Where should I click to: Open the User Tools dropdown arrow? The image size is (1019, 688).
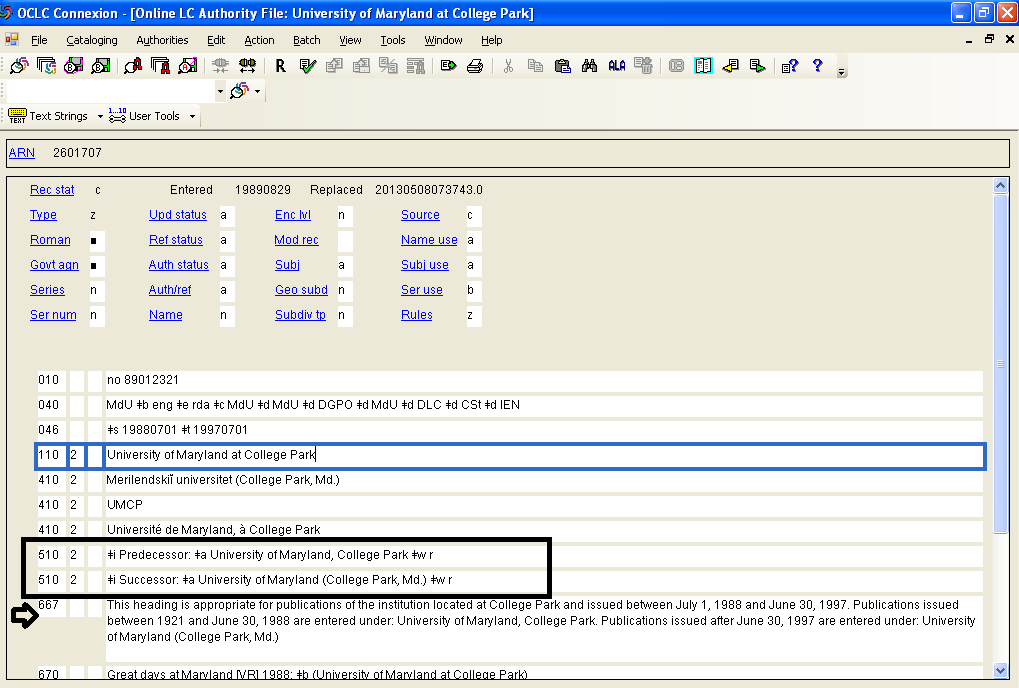click(x=193, y=115)
